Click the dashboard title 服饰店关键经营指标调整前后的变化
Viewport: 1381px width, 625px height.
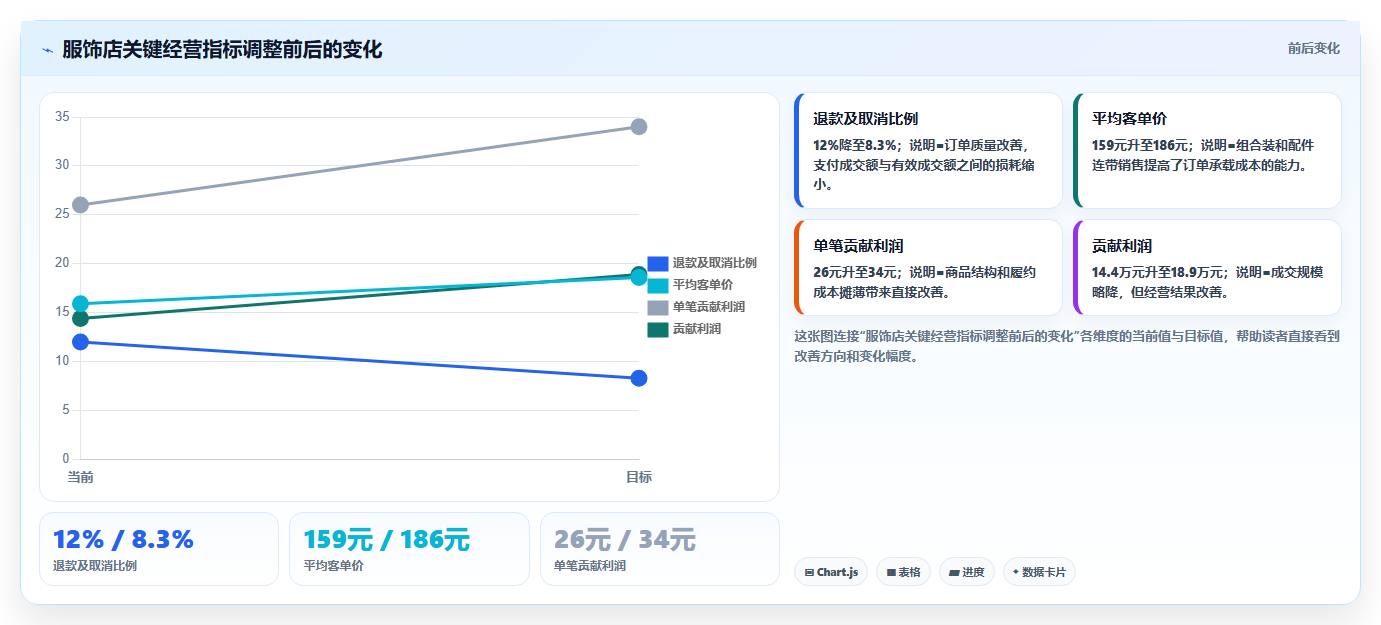coord(222,50)
